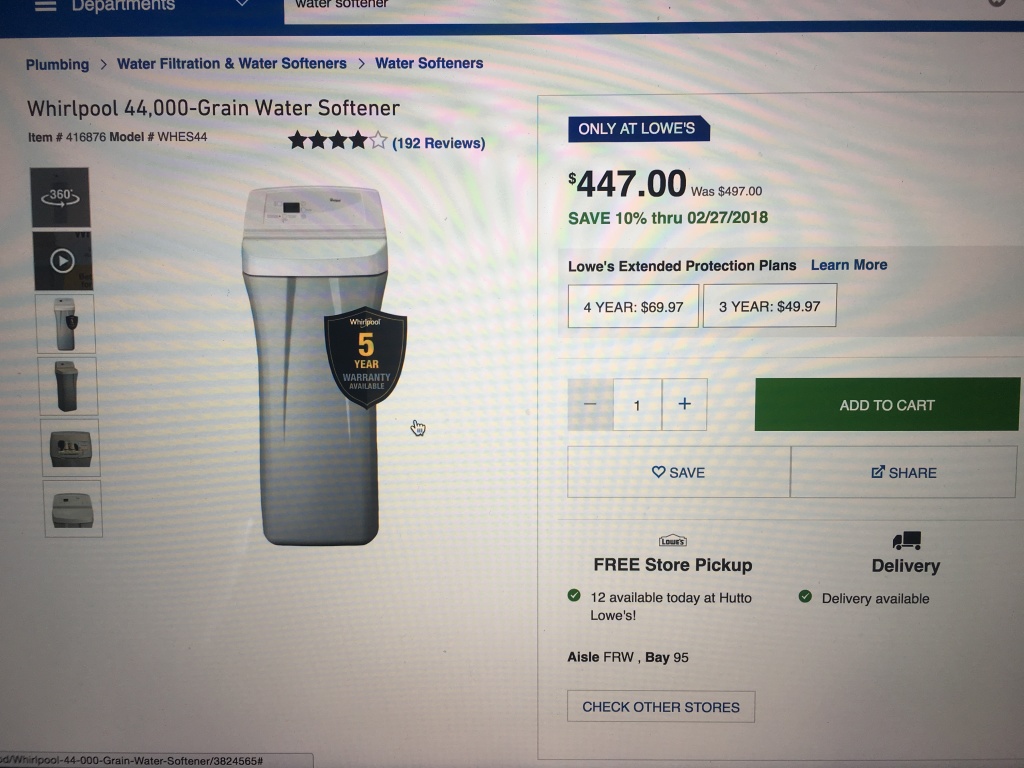Increase quantity with the plus button
Screen dimensions: 1024x768
click(684, 404)
